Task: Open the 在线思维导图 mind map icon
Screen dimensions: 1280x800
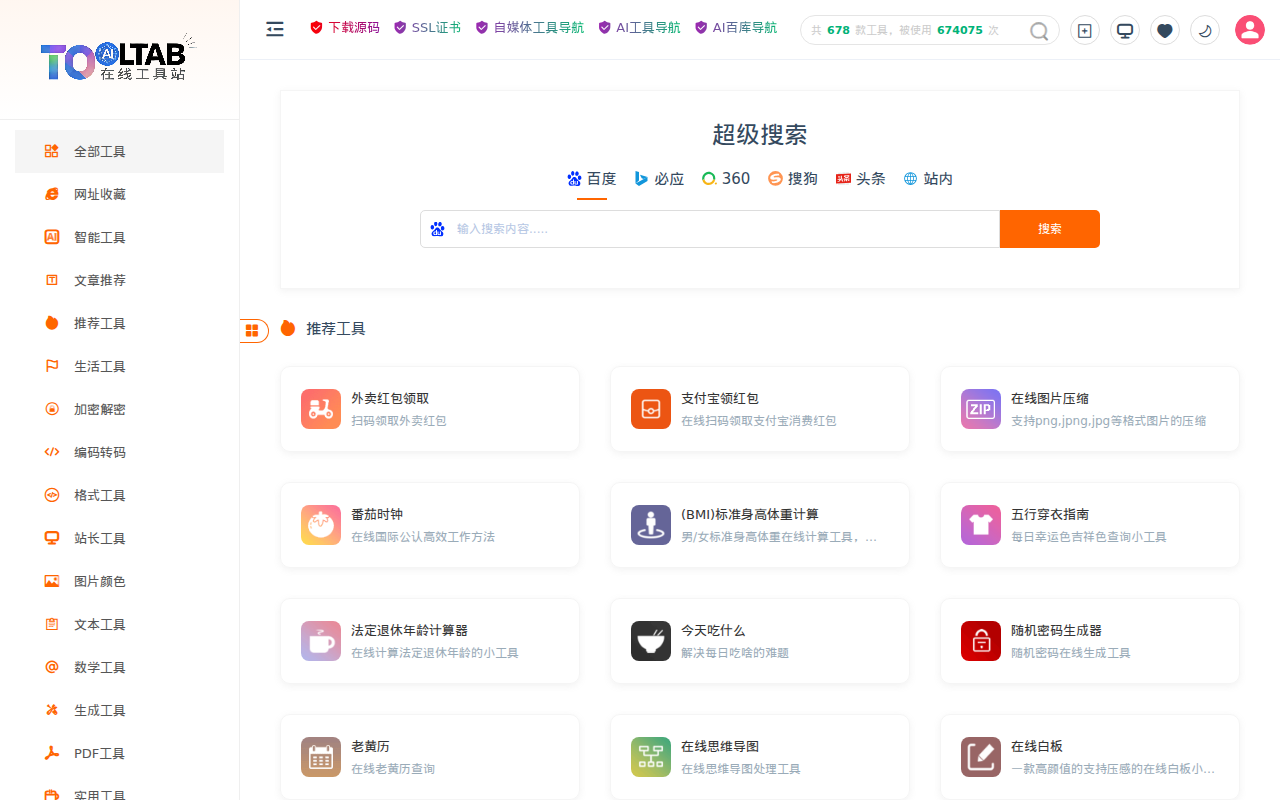Action: [x=650, y=757]
